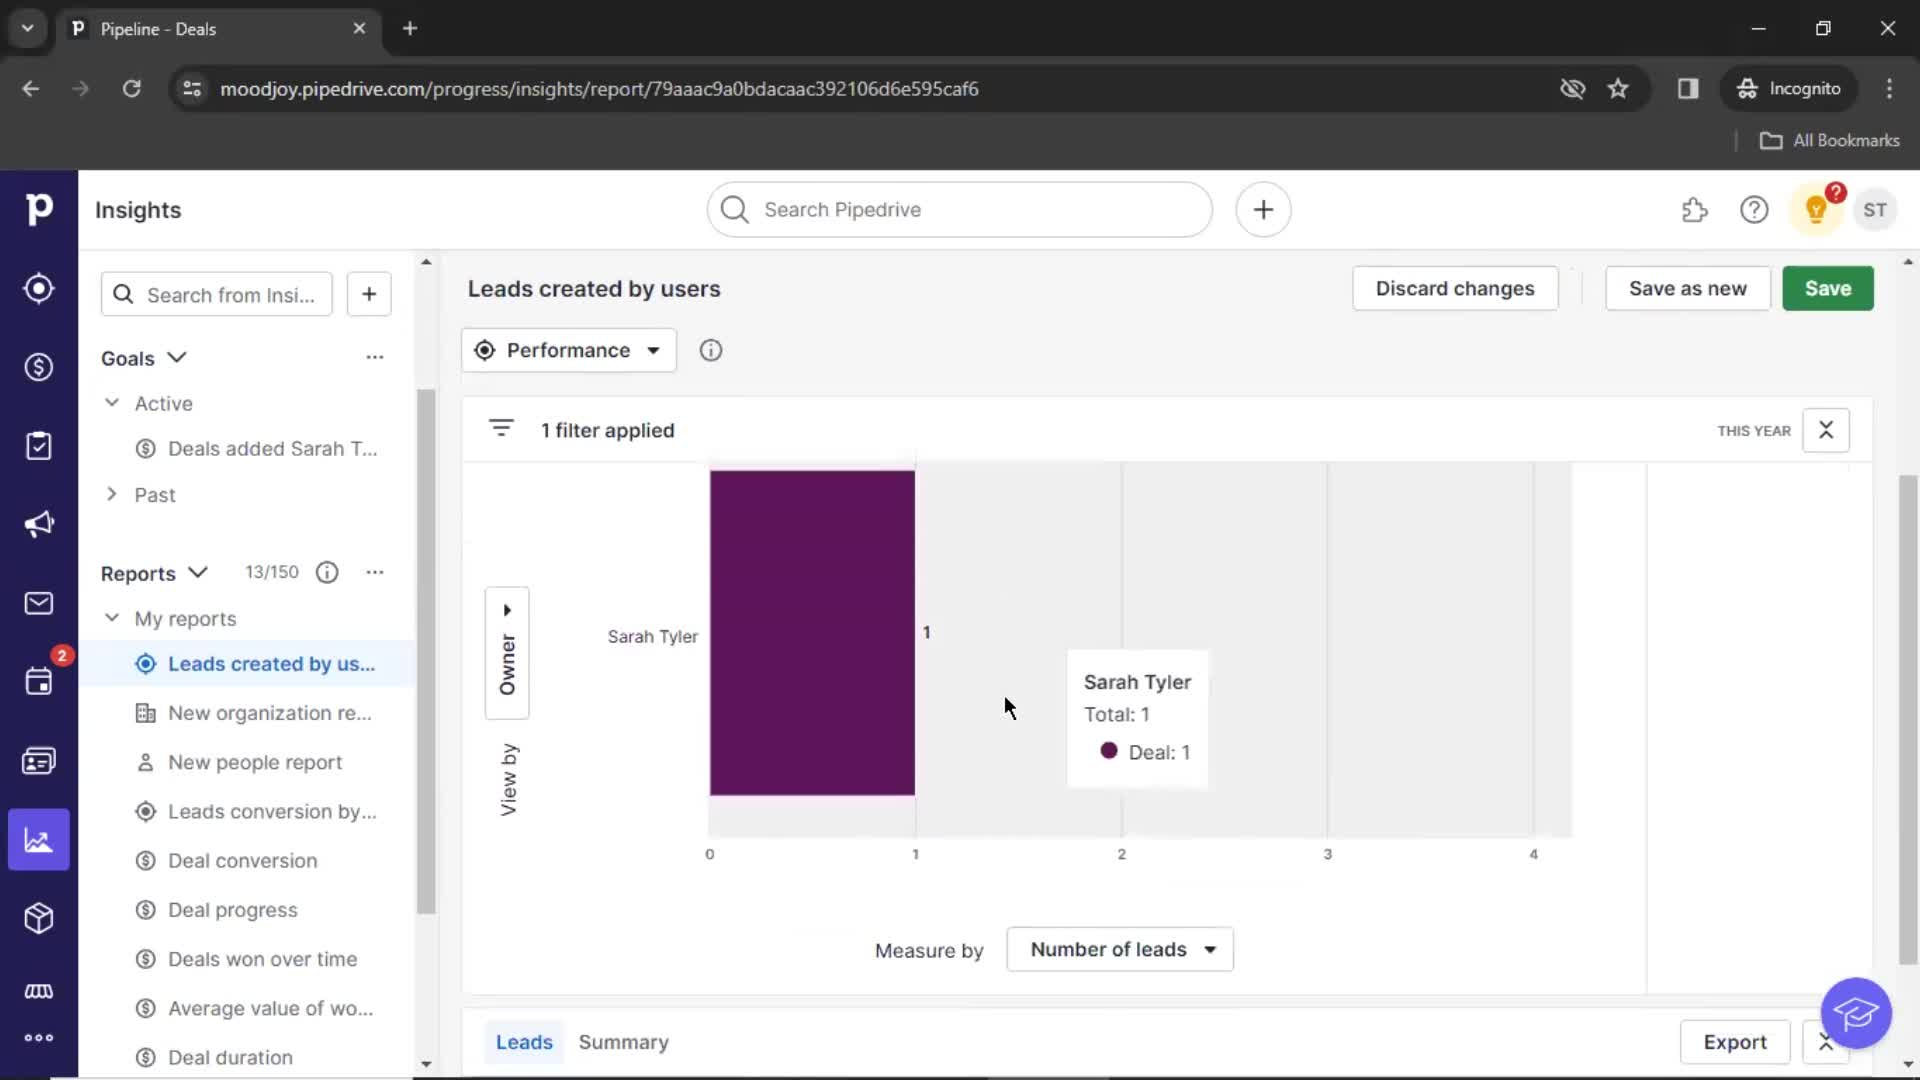The image size is (1920, 1080).
Task: Click the Discard changes button
Action: point(1455,287)
